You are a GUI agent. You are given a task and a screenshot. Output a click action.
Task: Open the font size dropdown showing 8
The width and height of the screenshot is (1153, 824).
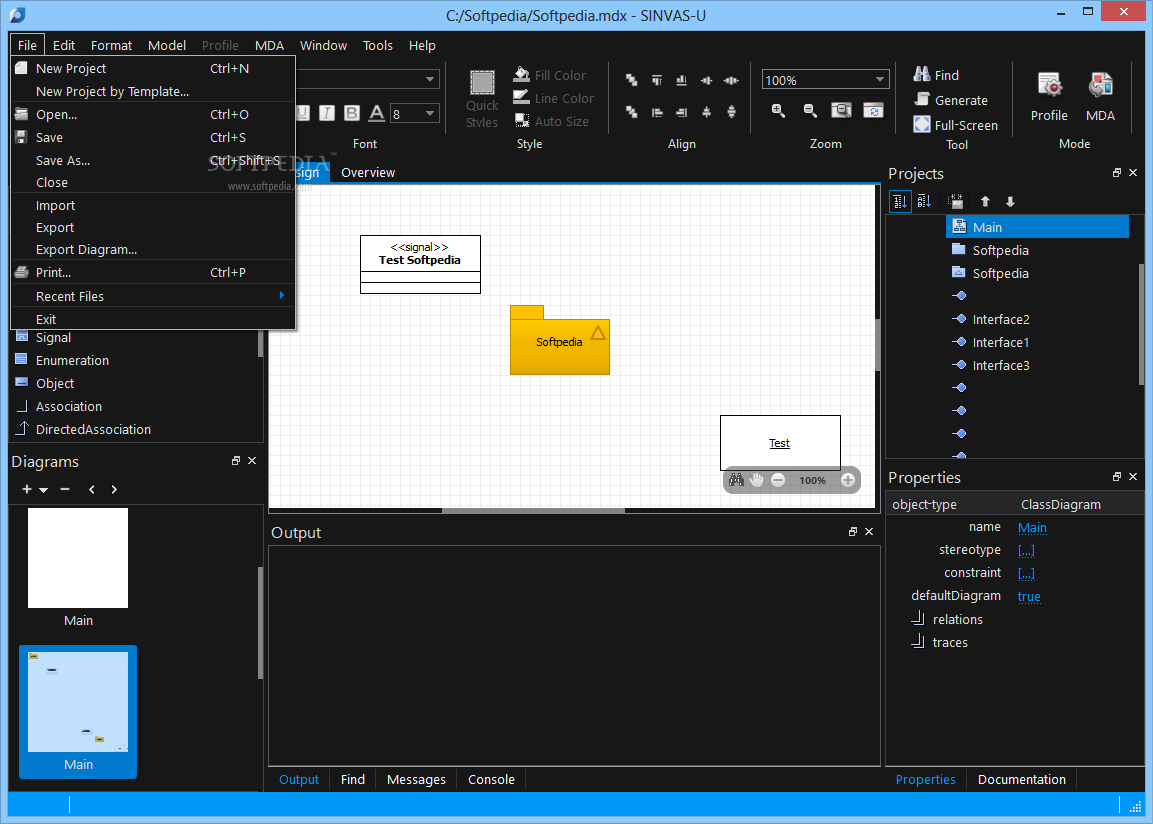point(430,113)
